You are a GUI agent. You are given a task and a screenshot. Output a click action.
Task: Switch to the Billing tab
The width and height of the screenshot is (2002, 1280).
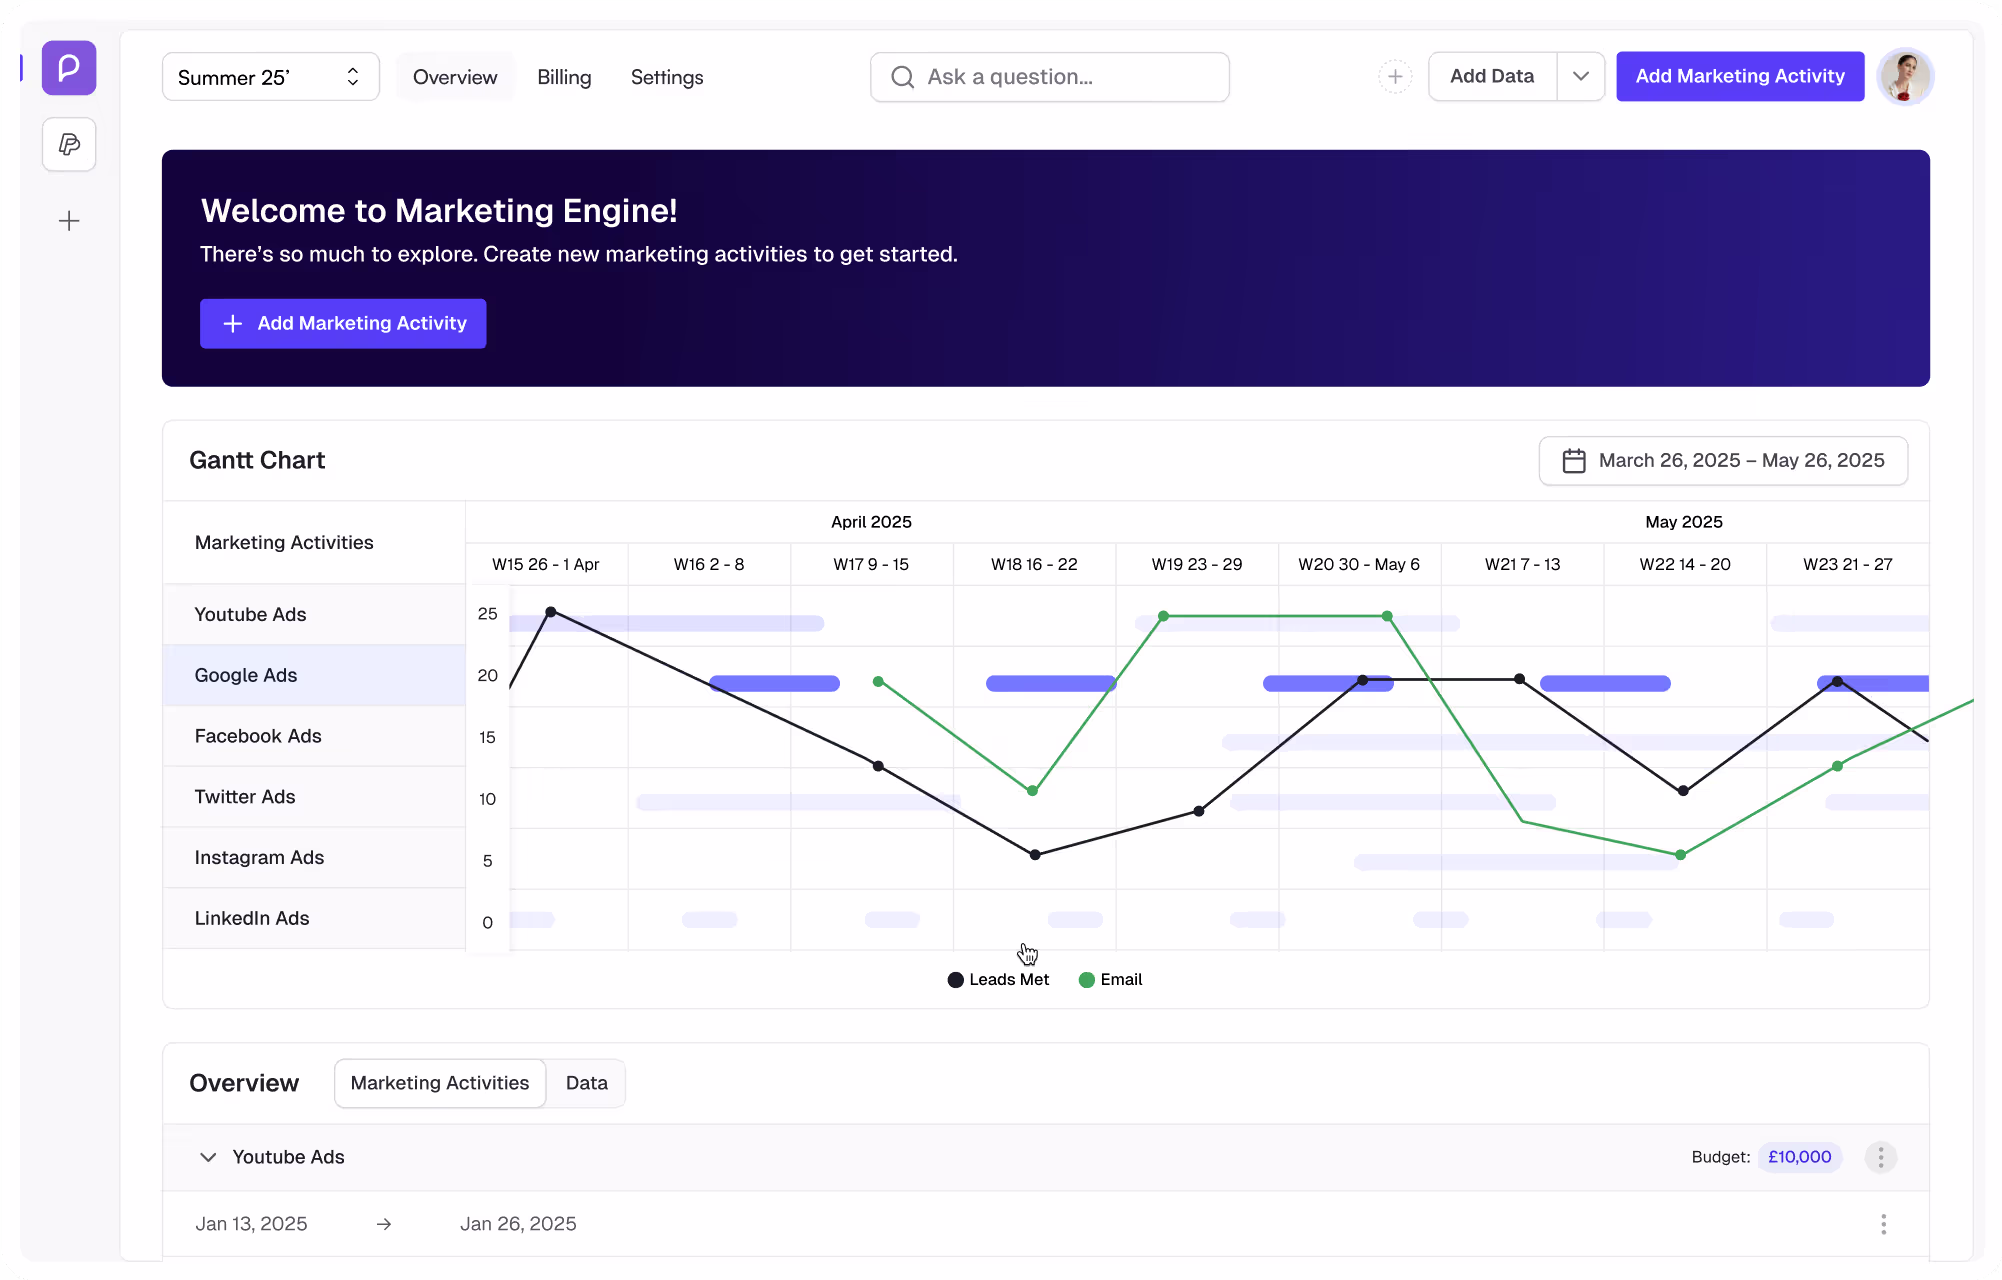click(x=564, y=77)
